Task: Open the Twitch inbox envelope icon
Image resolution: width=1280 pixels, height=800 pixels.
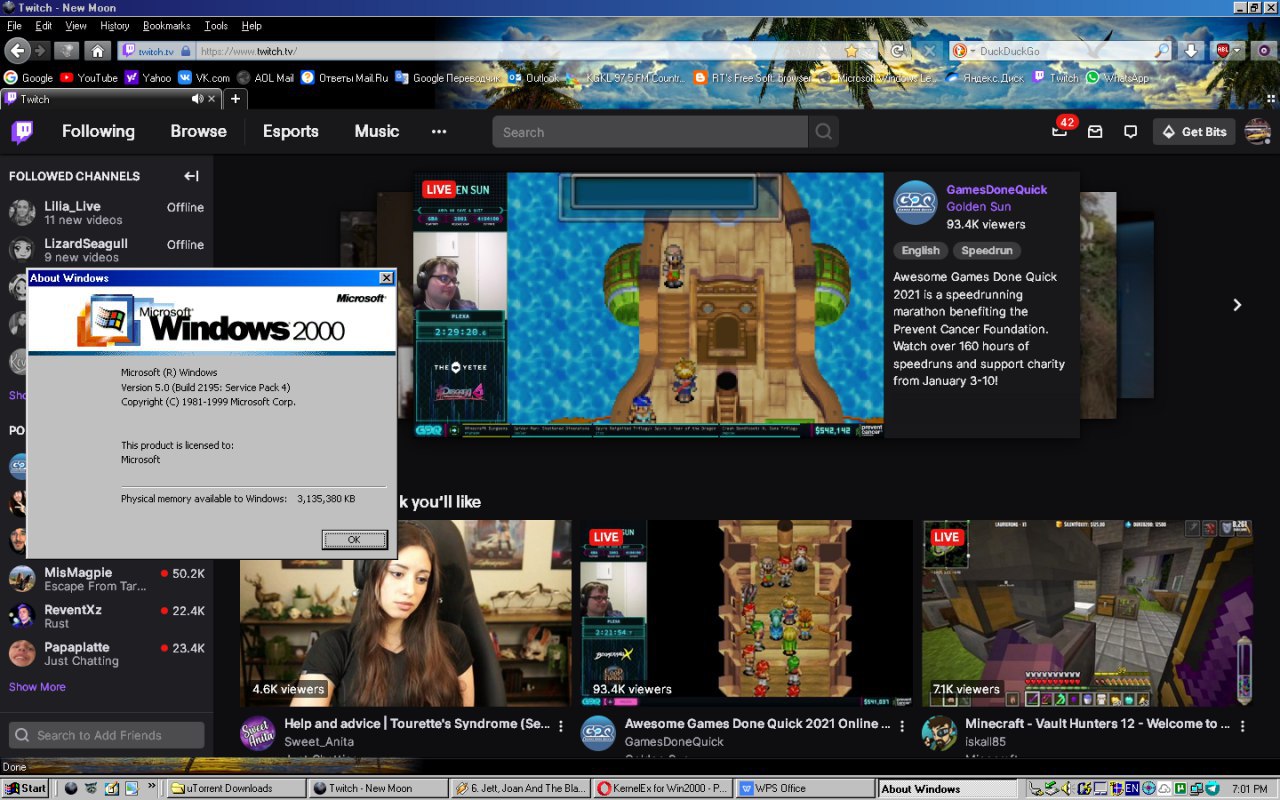Action: coord(1095,132)
